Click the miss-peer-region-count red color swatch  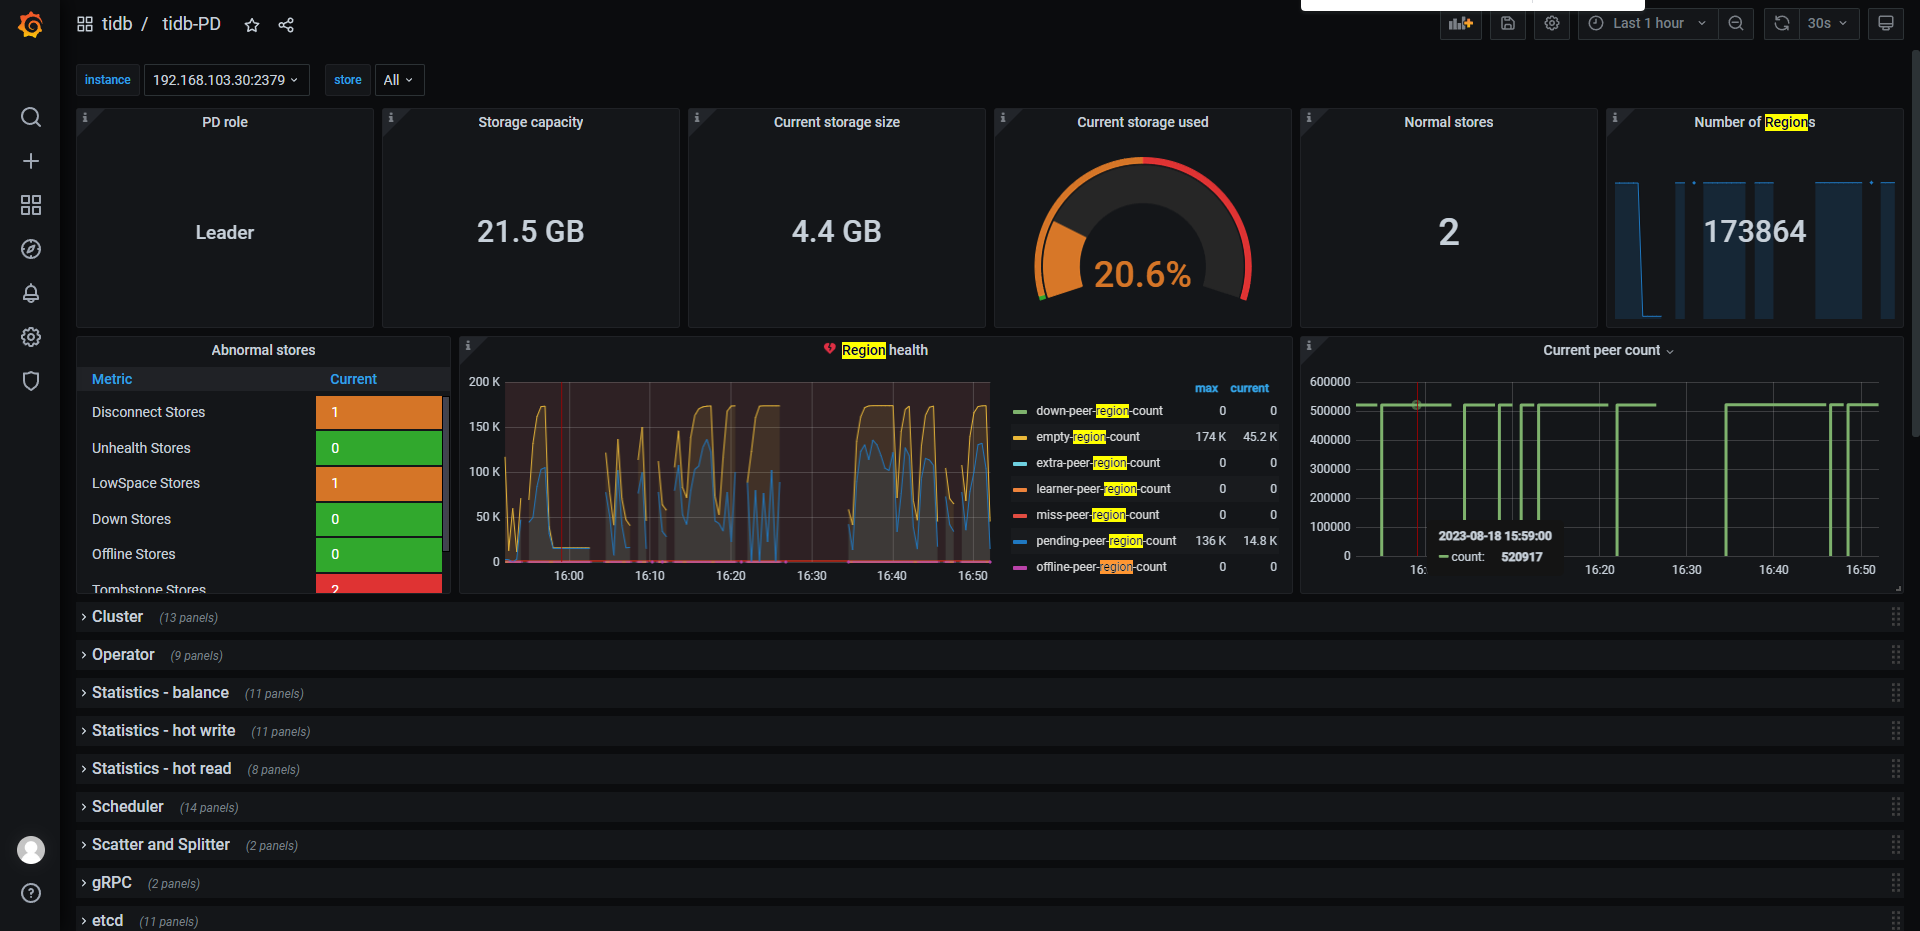click(x=1020, y=515)
